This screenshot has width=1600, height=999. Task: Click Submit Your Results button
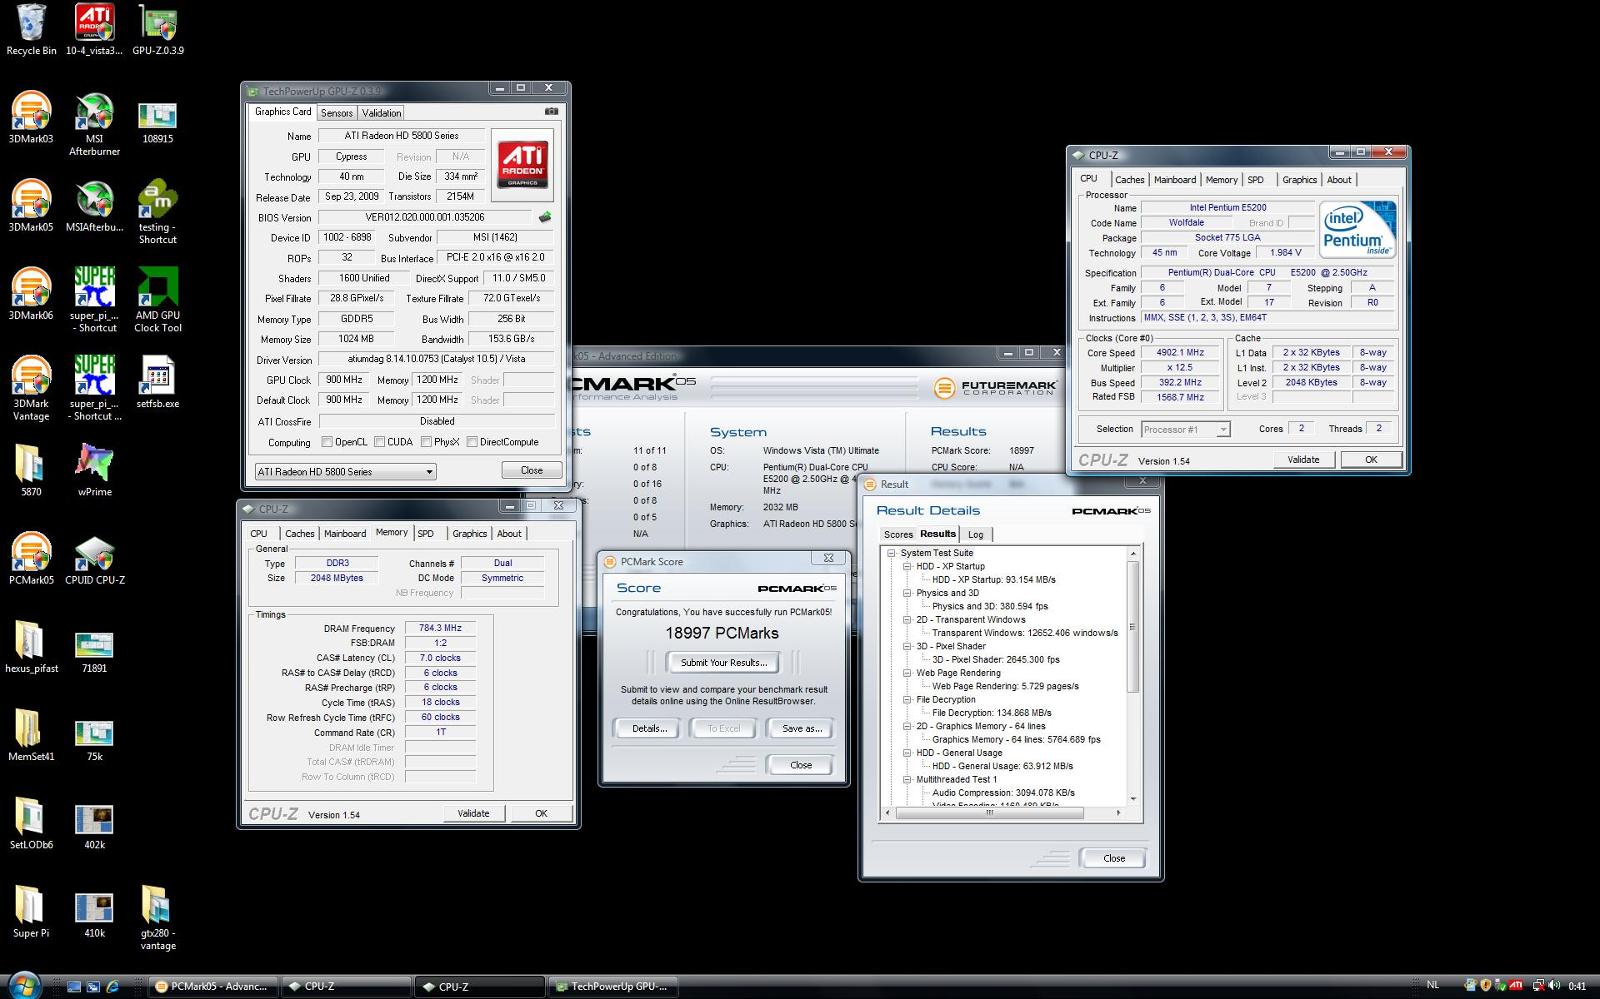[x=724, y=663]
